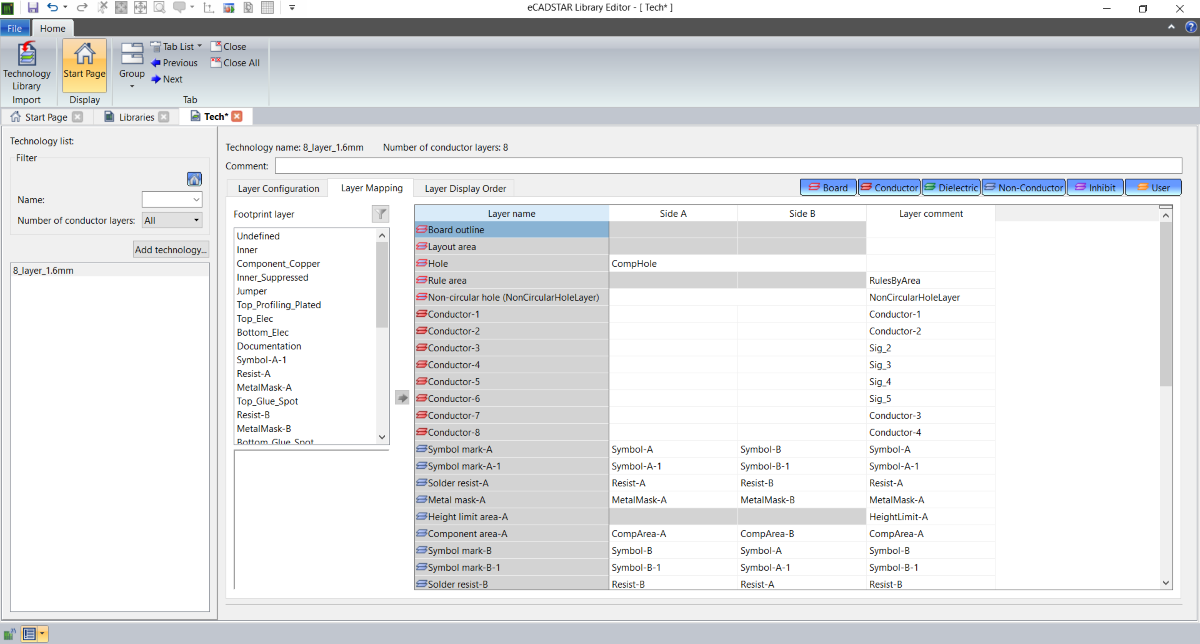Click the speech bubble comment icon
Image resolution: width=1200 pixels, height=644 pixels.
click(x=179, y=8)
